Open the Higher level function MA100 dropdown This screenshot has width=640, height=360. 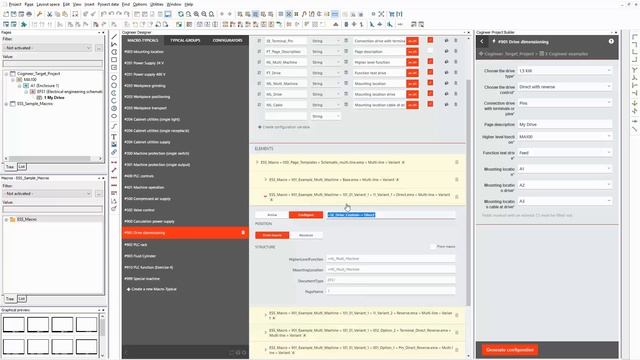565,136
